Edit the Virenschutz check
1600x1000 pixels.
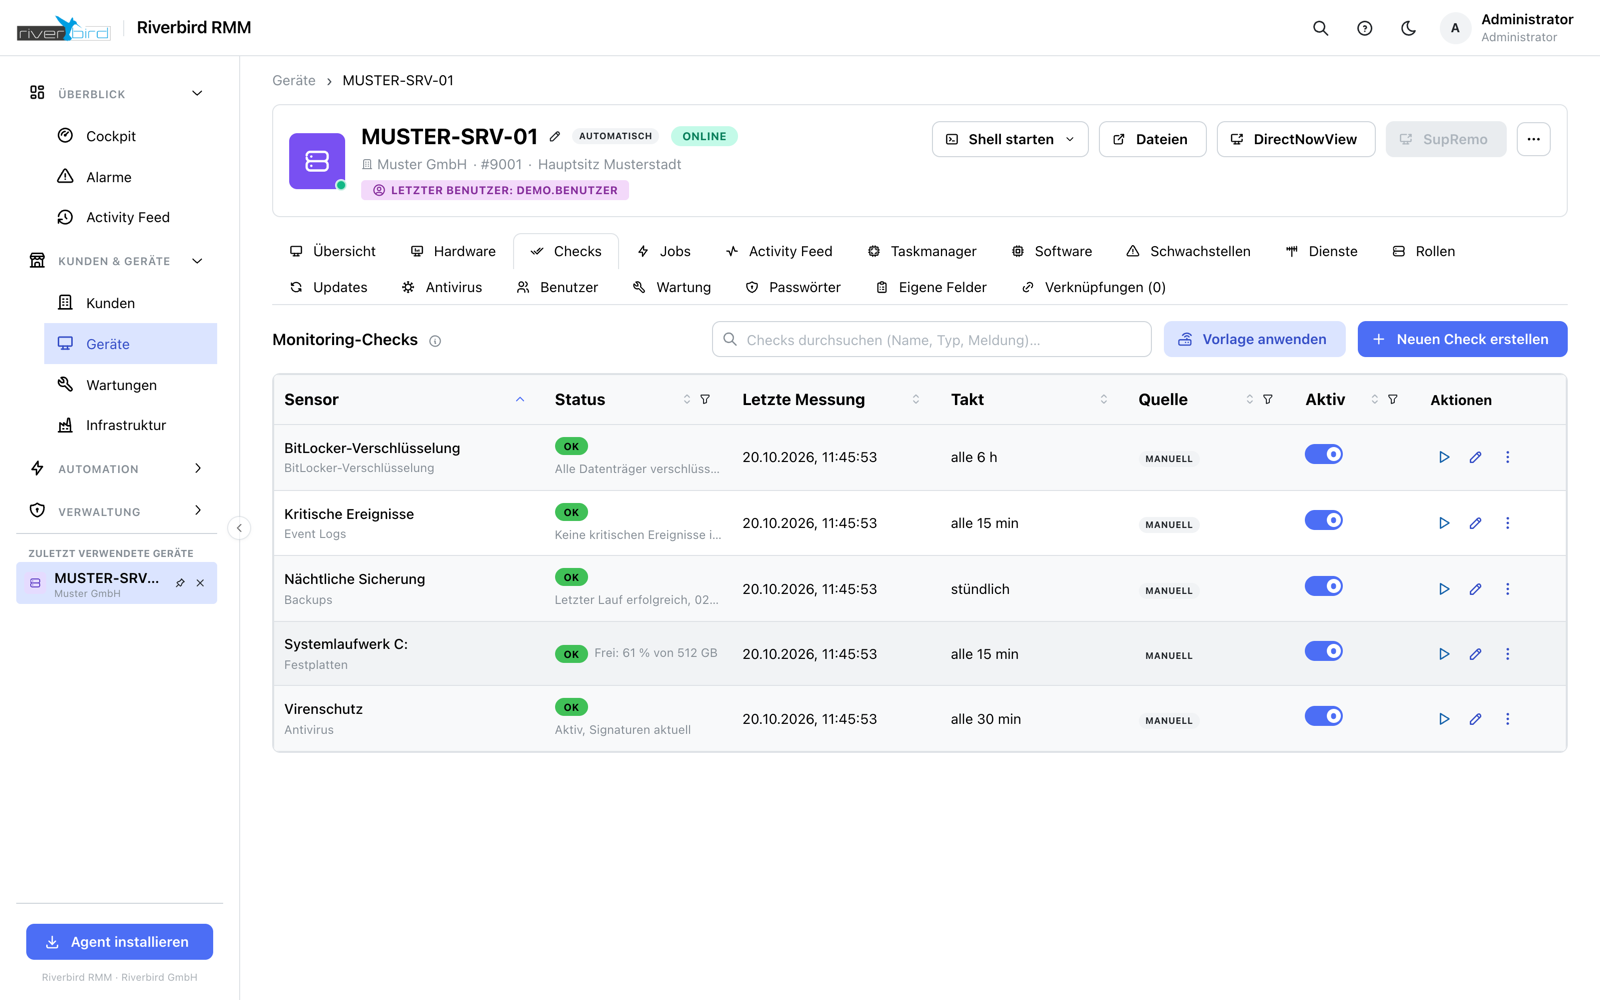tap(1475, 719)
